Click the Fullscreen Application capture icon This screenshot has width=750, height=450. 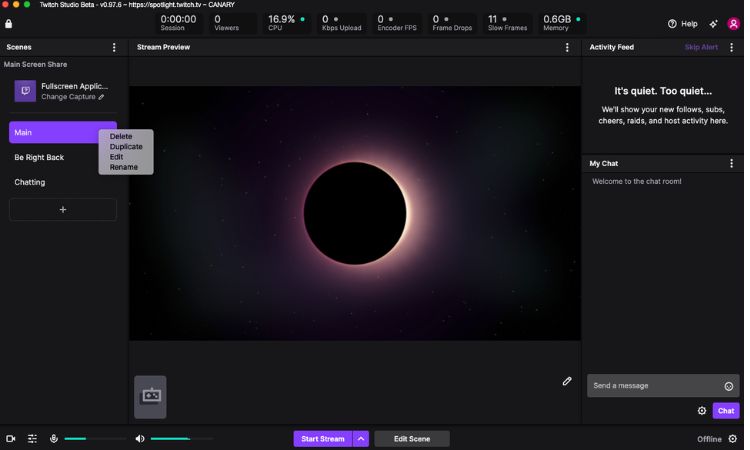click(x=25, y=91)
